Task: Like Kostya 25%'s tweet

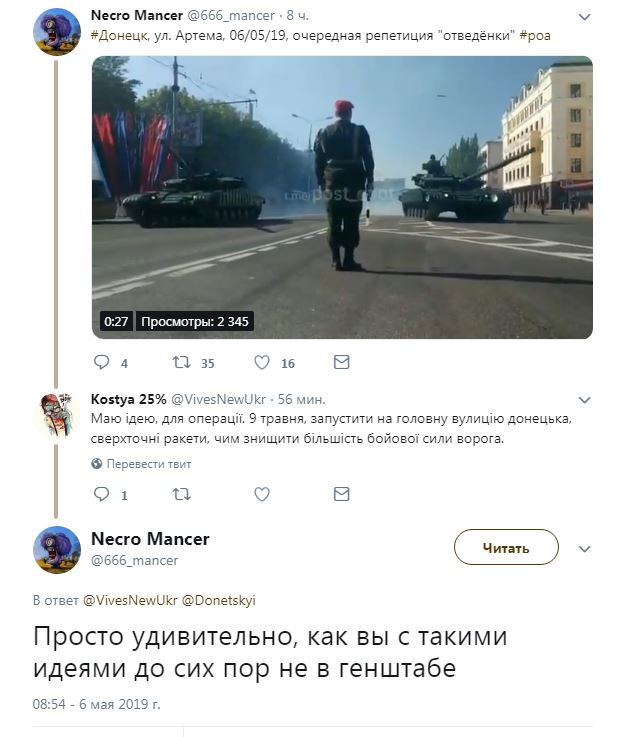Action: 262,494
